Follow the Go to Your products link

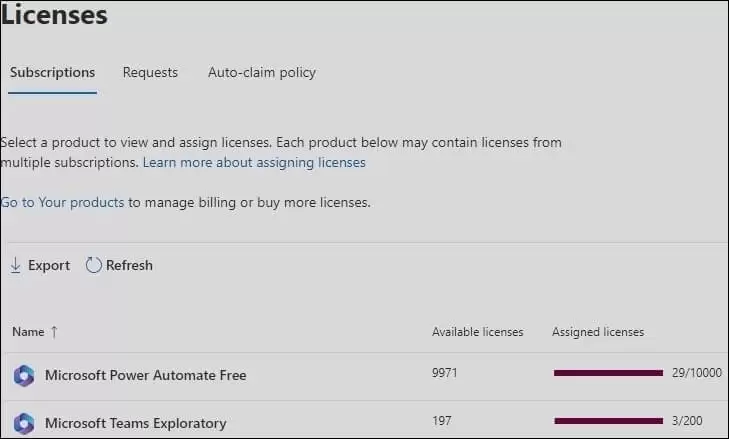coord(62,202)
